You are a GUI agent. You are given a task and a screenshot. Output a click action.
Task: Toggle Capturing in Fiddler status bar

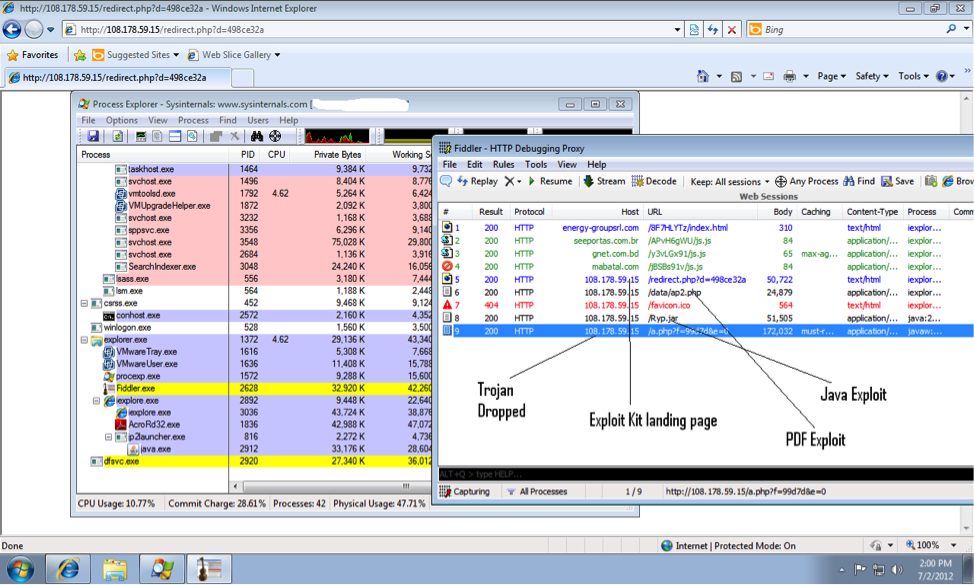click(x=465, y=492)
